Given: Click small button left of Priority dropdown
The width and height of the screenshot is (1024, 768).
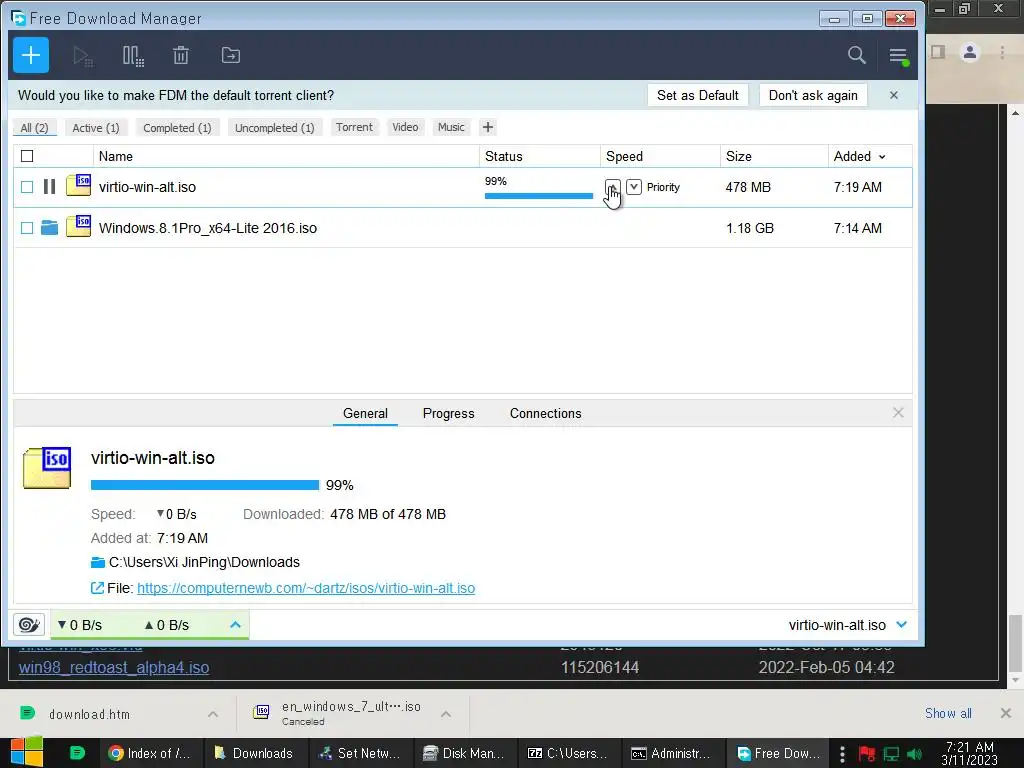Looking at the screenshot, I should tap(613, 187).
